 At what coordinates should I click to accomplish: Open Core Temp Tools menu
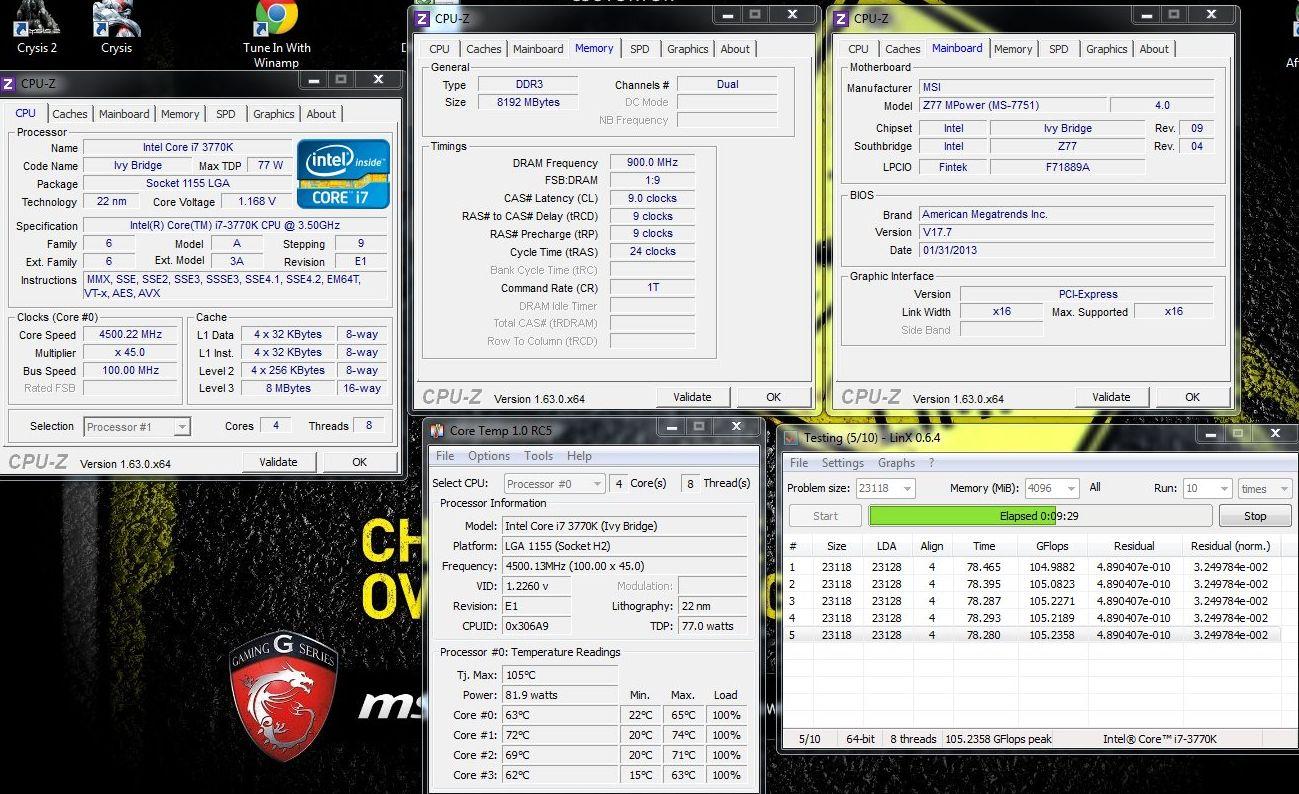point(538,456)
